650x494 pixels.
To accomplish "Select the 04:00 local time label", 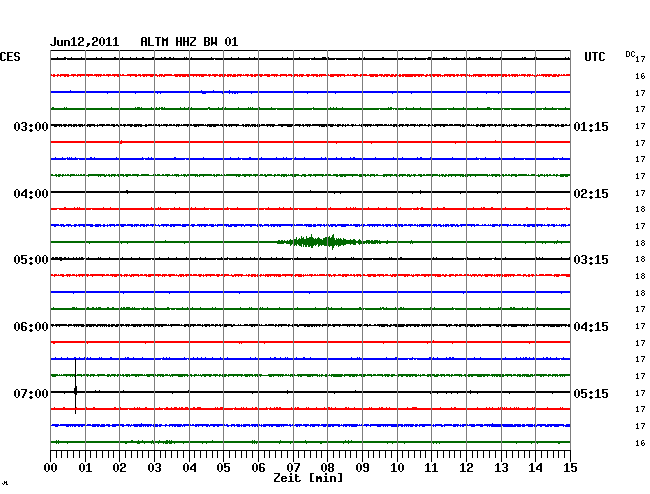I will click(31, 194).
